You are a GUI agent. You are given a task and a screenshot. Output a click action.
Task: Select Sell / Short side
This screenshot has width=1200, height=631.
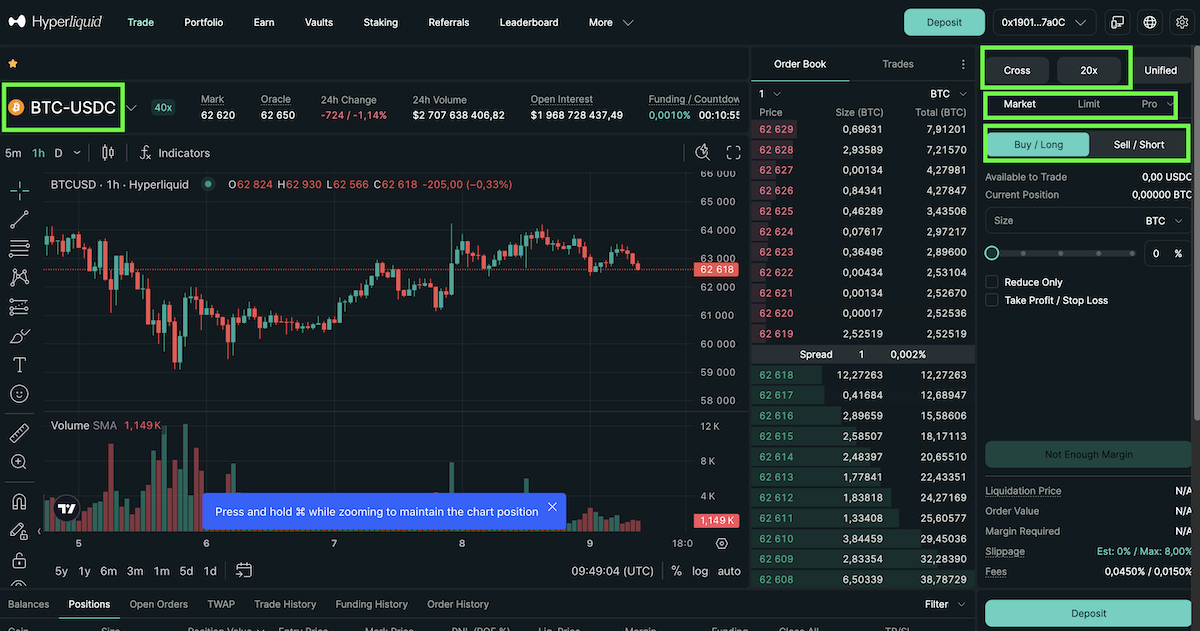1139,144
